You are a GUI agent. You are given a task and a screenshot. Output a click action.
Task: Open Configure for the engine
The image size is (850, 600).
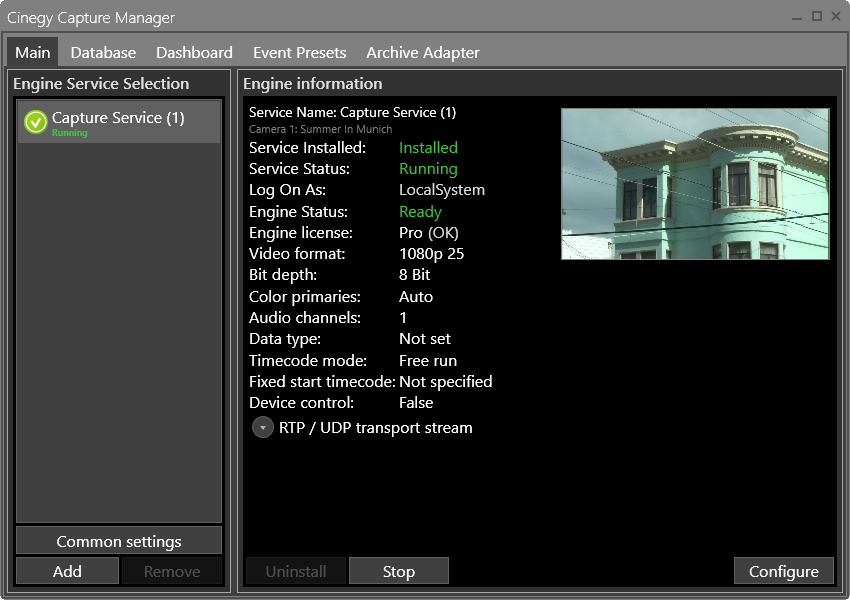click(783, 571)
